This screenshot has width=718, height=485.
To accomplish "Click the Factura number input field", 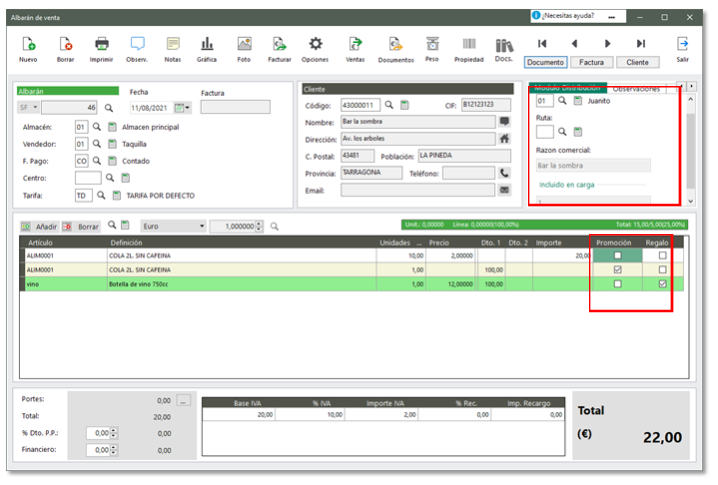I will (x=235, y=107).
